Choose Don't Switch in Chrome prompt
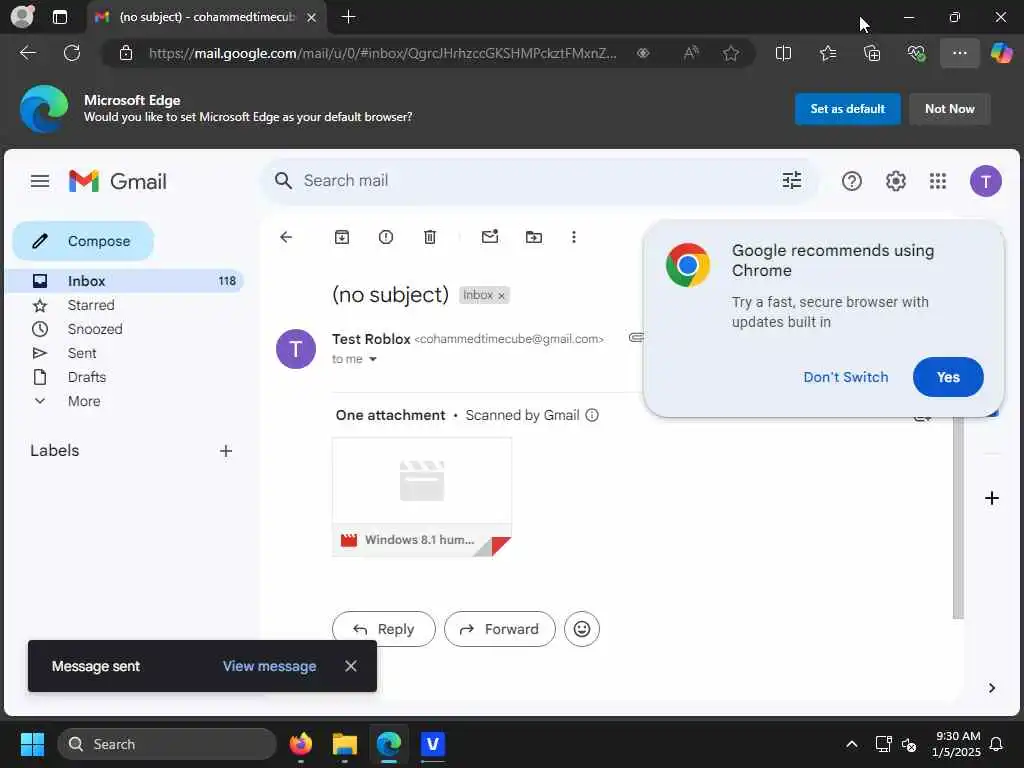 pos(845,377)
